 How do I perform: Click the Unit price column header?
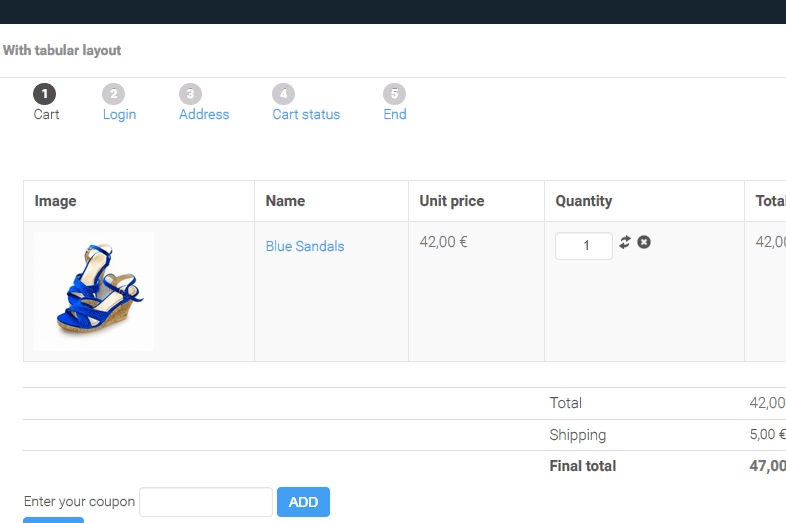pos(452,201)
